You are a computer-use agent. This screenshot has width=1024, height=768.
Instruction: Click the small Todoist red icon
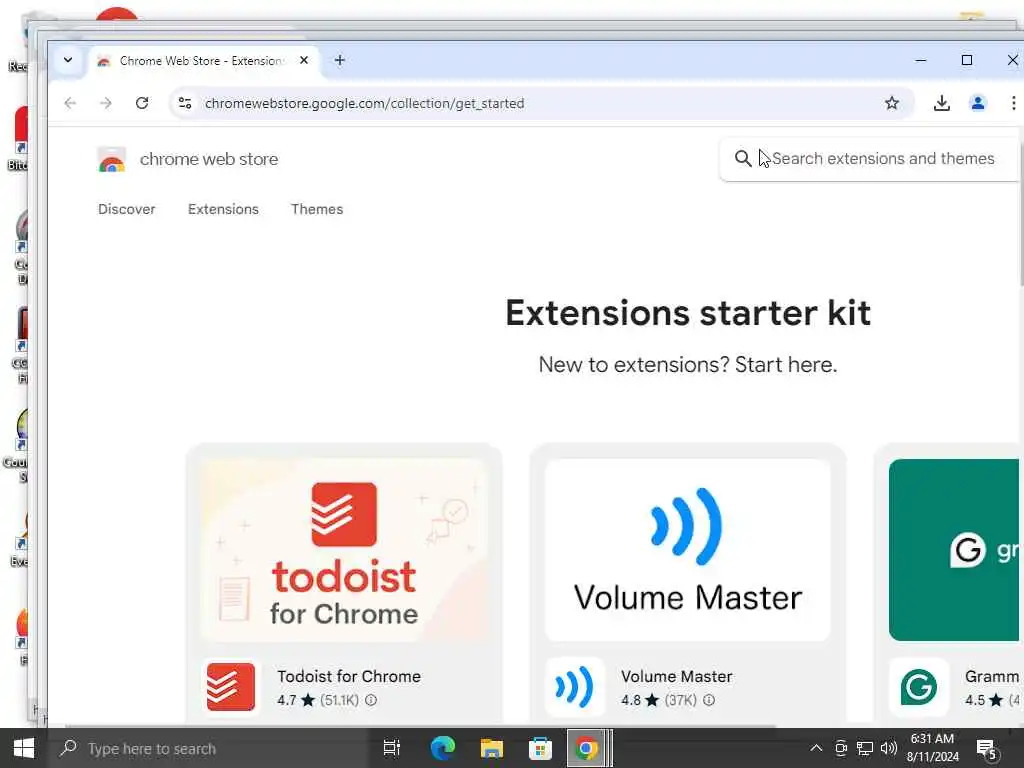(x=231, y=687)
